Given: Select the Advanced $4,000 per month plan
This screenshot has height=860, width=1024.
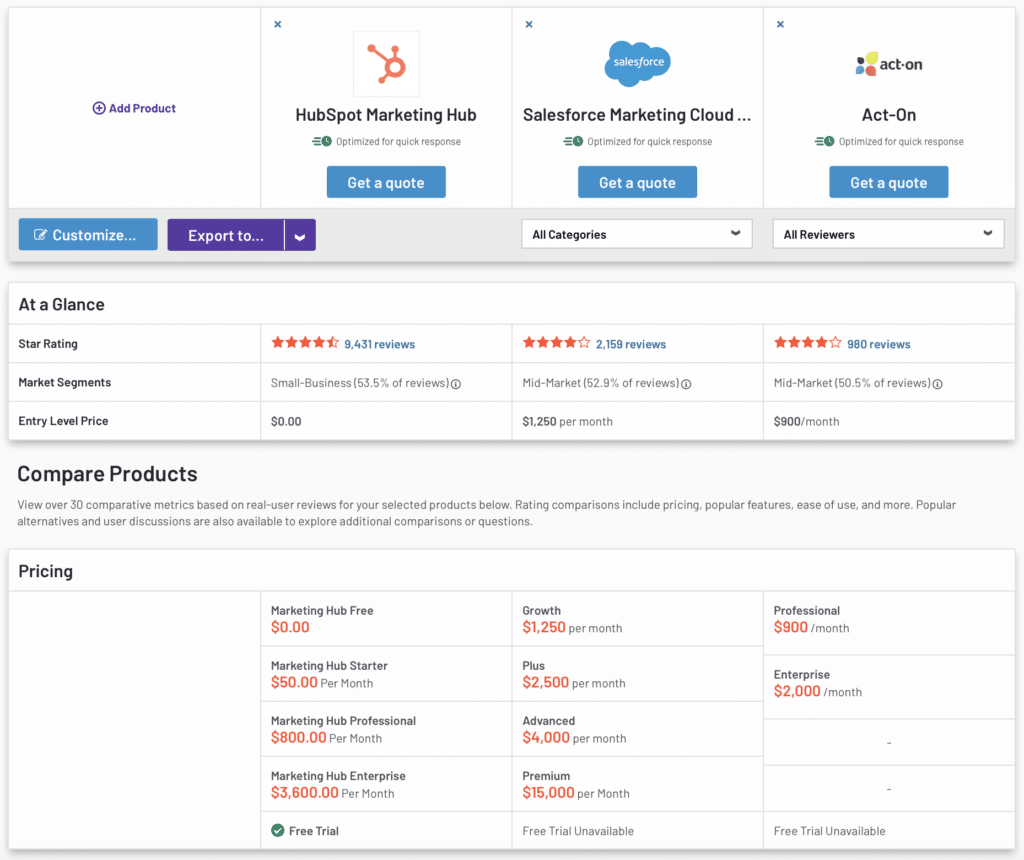Looking at the screenshot, I should 637,729.
